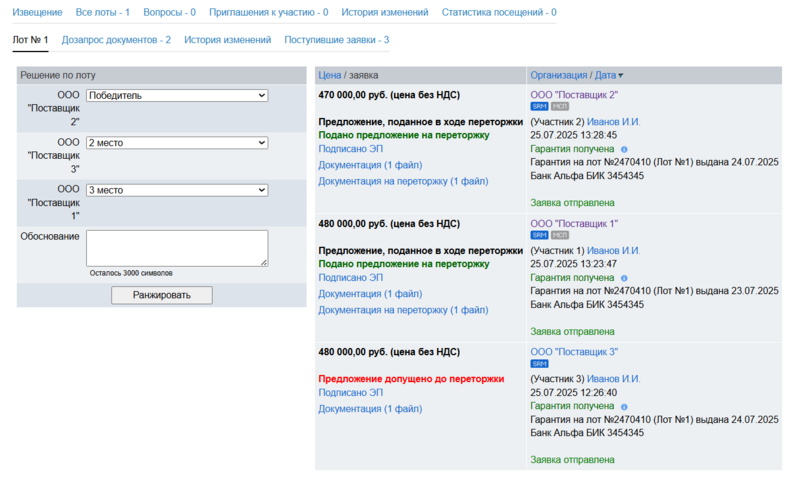Click sort arrow in Организация / Дата header

(x=620, y=75)
